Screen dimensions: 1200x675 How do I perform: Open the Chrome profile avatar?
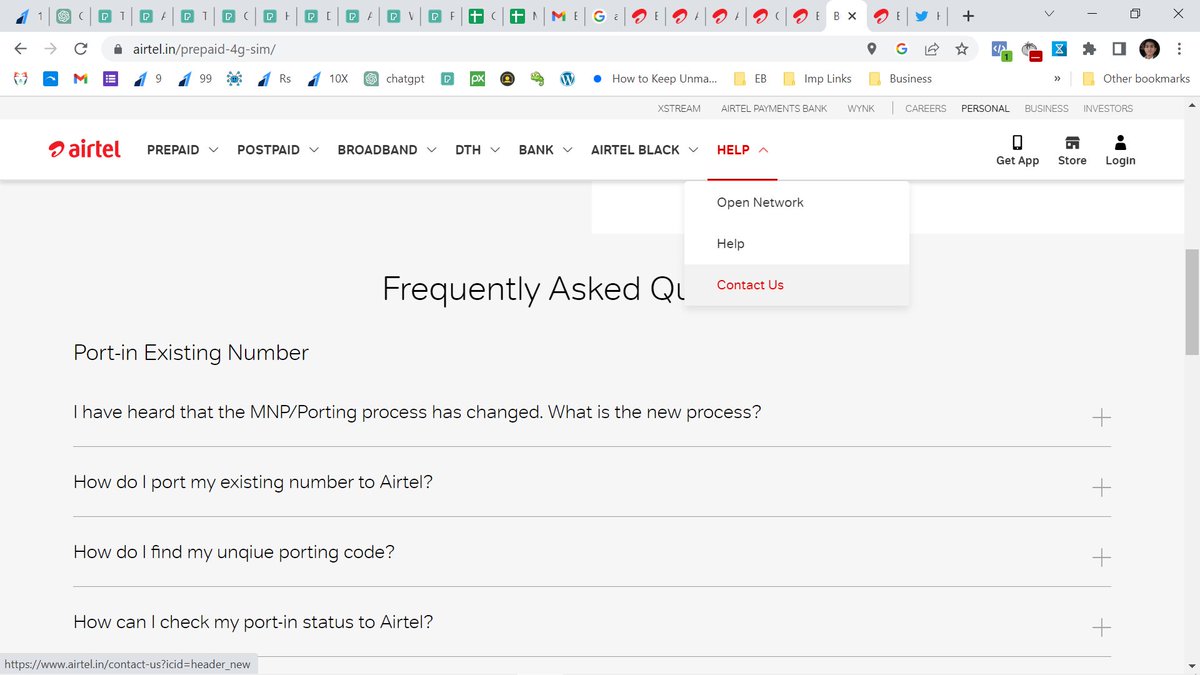tap(1149, 48)
